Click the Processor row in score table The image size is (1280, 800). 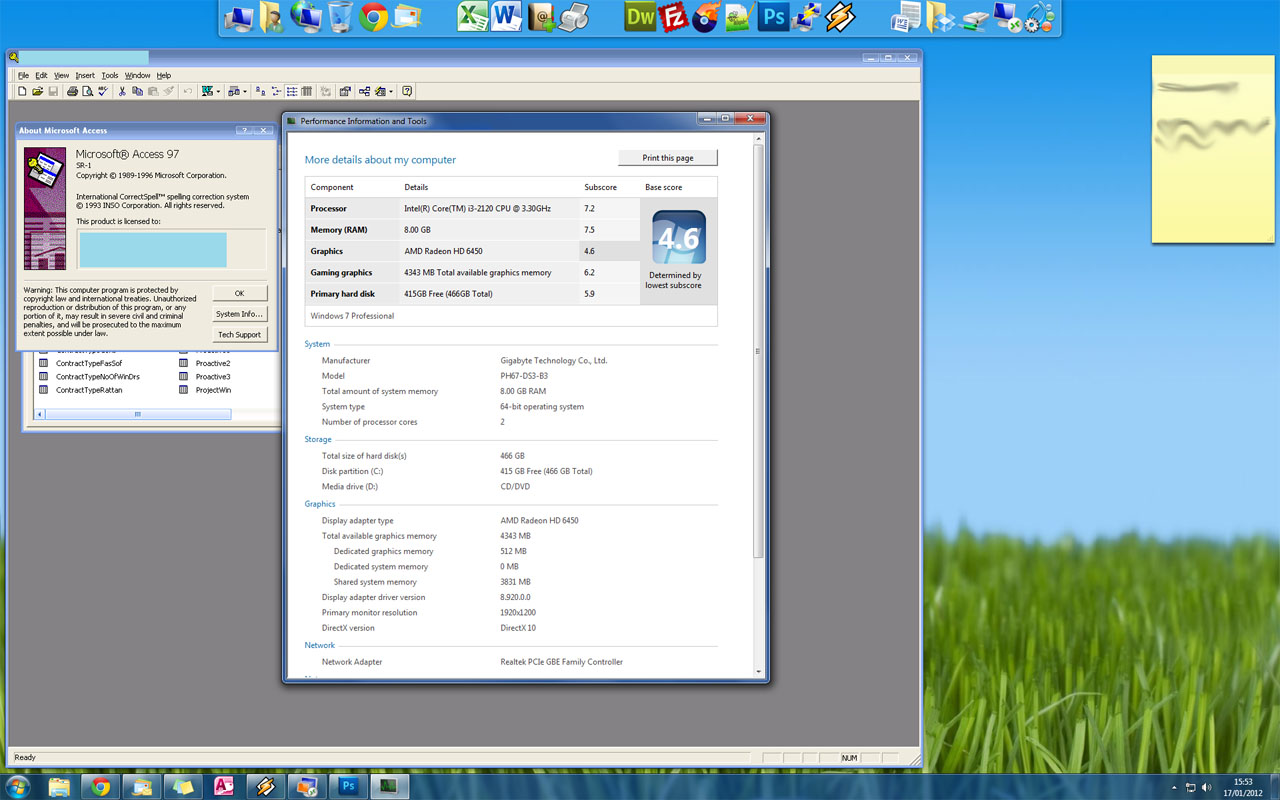tap(472, 209)
